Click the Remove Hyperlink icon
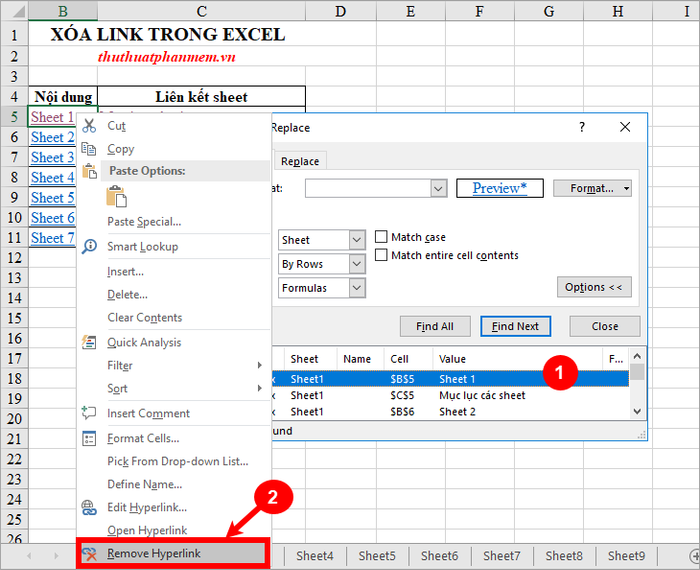The width and height of the screenshot is (700, 570). 89,553
